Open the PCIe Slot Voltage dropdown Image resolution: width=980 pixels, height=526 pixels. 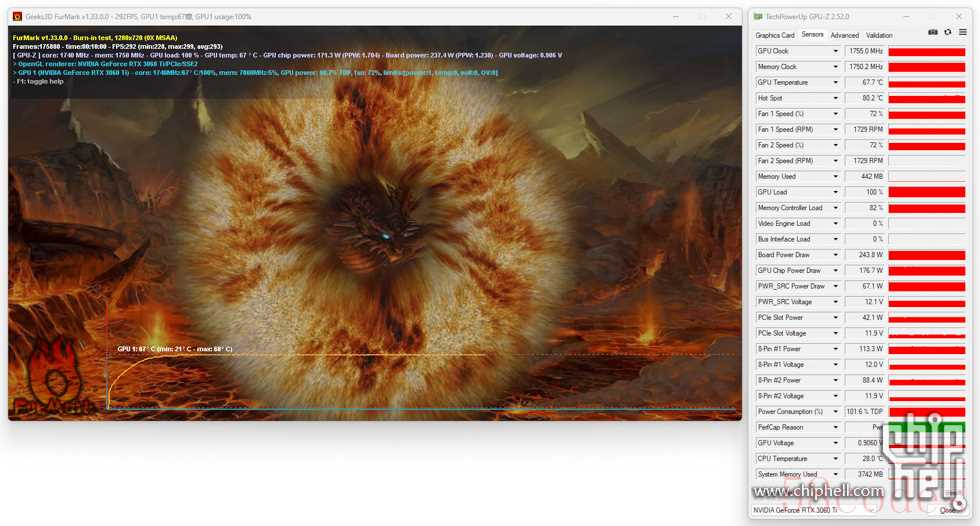[x=835, y=334]
